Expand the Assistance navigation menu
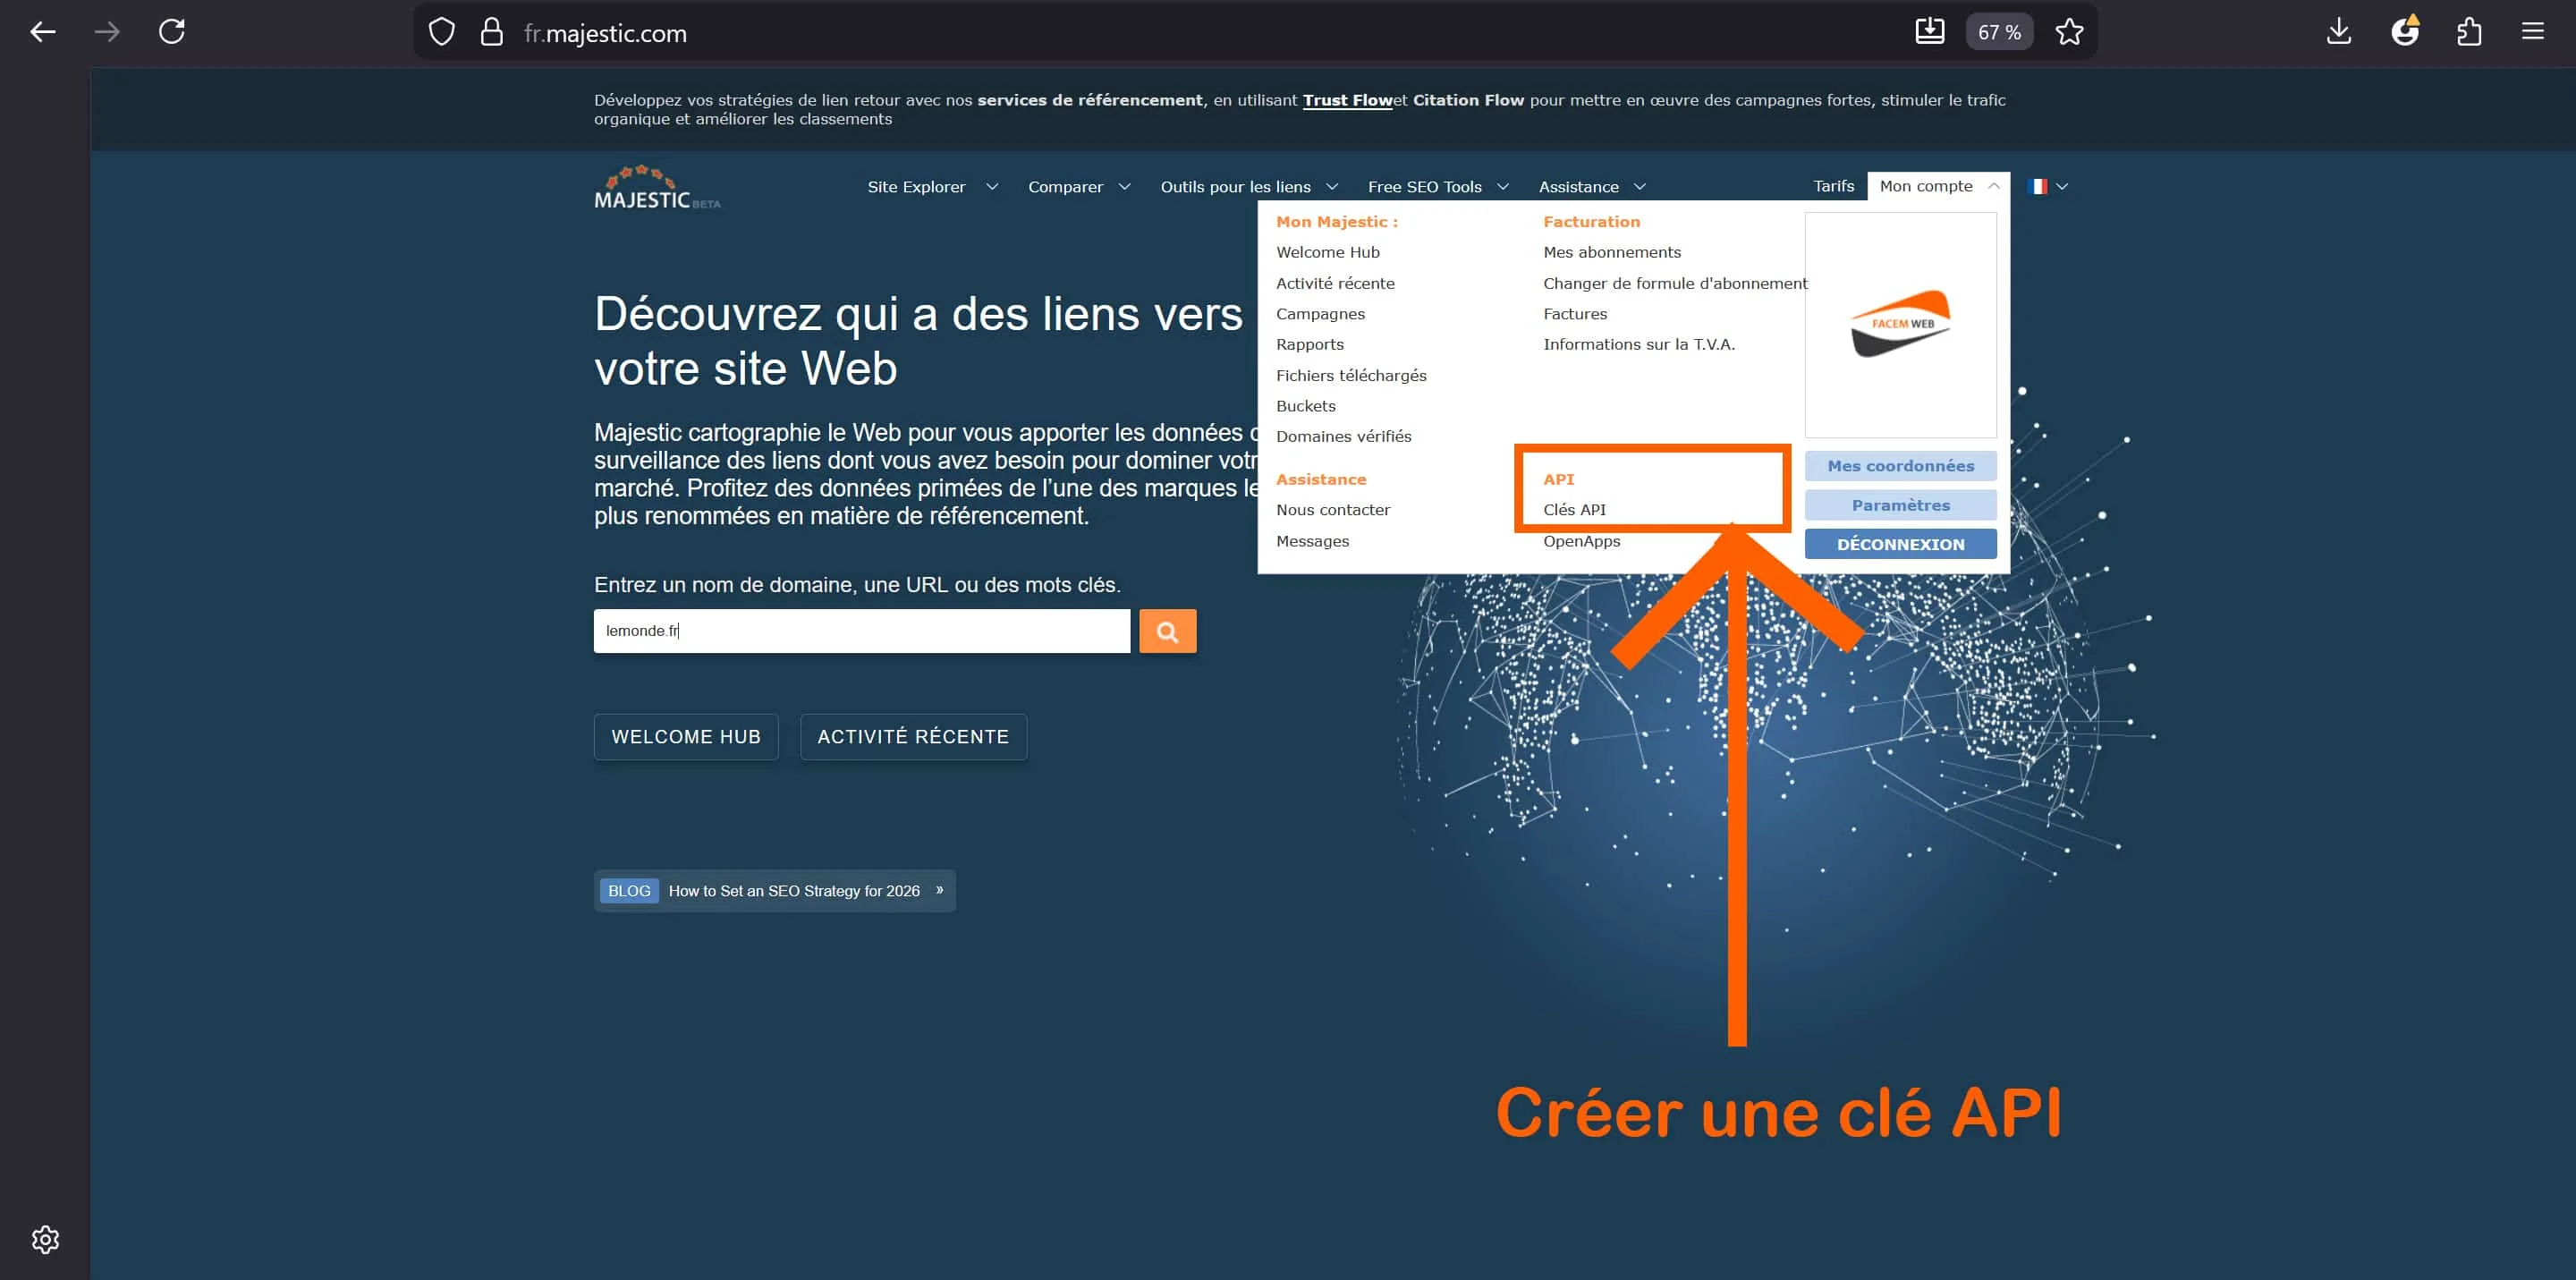Screen dimensions: 2576x1280 [x=1592, y=187]
